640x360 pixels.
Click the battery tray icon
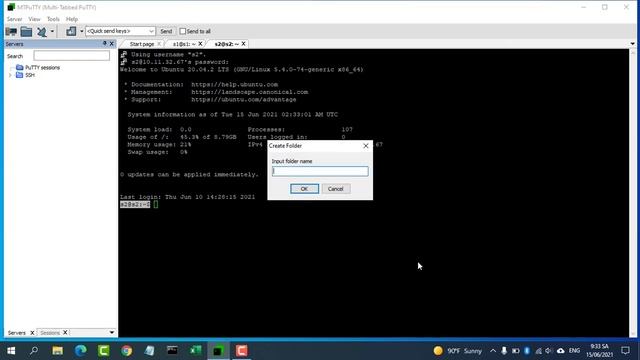pyautogui.click(x=516, y=351)
